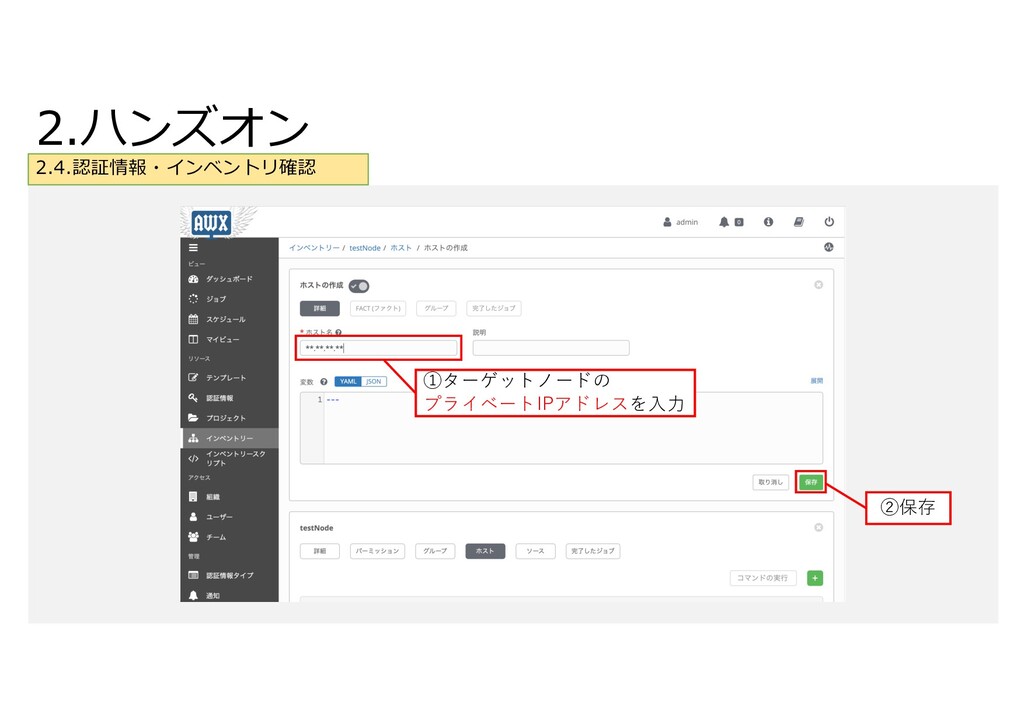Switch to the FACT (ファクト) tab

coord(378,308)
